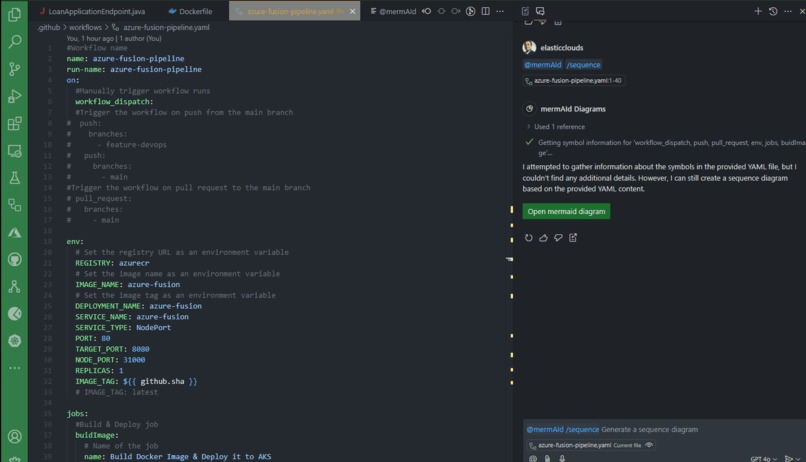Open the Explorer view in activity bar
The width and height of the screenshot is (806, 462).
(14, 14)
